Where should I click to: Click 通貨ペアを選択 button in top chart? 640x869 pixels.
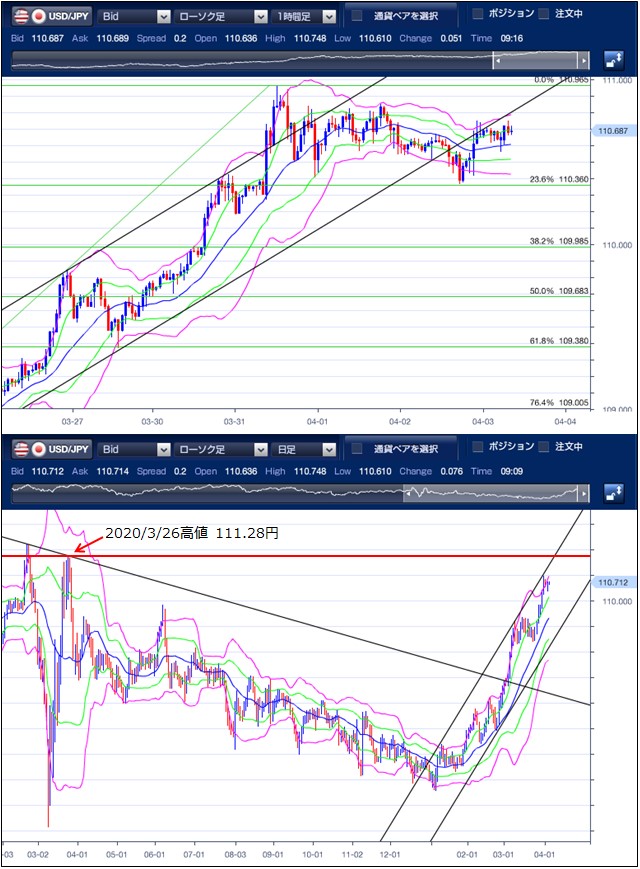pos(400,17)
